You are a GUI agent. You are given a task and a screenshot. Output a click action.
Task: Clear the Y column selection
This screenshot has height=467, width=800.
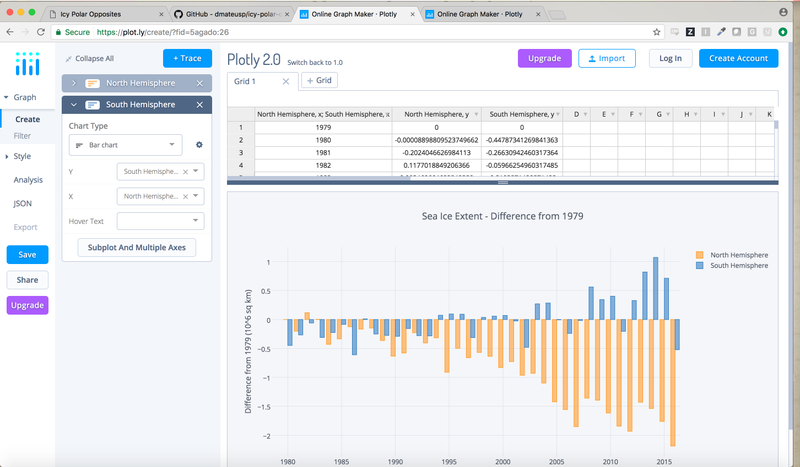[x=186, y=171]
